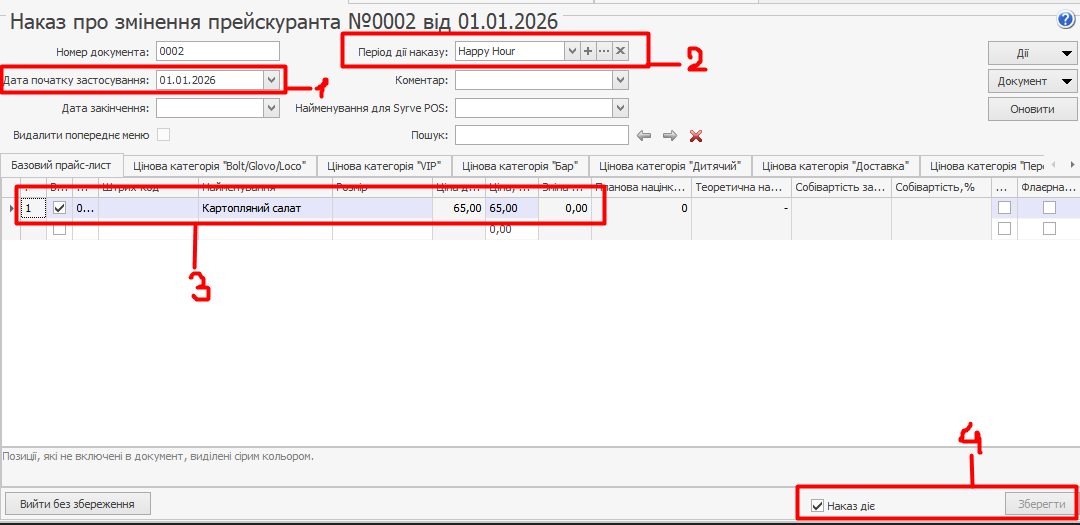Enable 'Видалити попереднє меню' checkbox
Viewport: 1080px width, 525px height.
[163, 134]
